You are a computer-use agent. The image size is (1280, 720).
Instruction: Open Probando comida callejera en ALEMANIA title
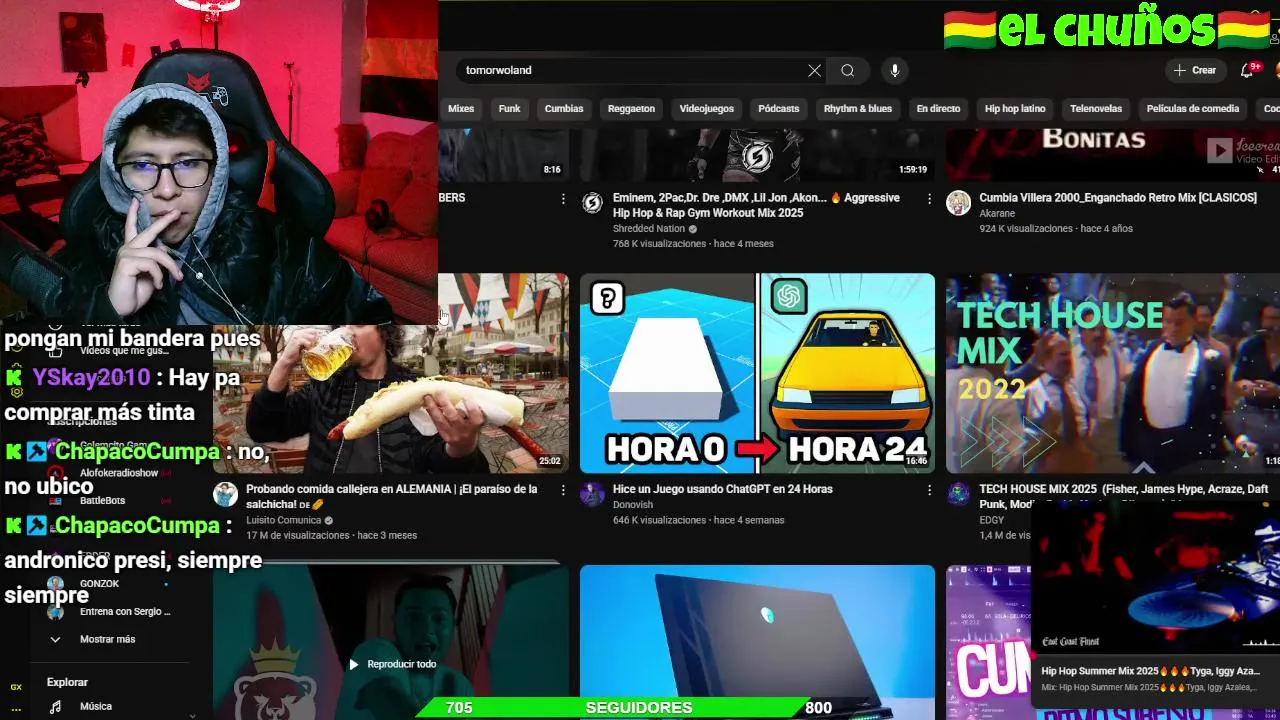tap(392, 496)
